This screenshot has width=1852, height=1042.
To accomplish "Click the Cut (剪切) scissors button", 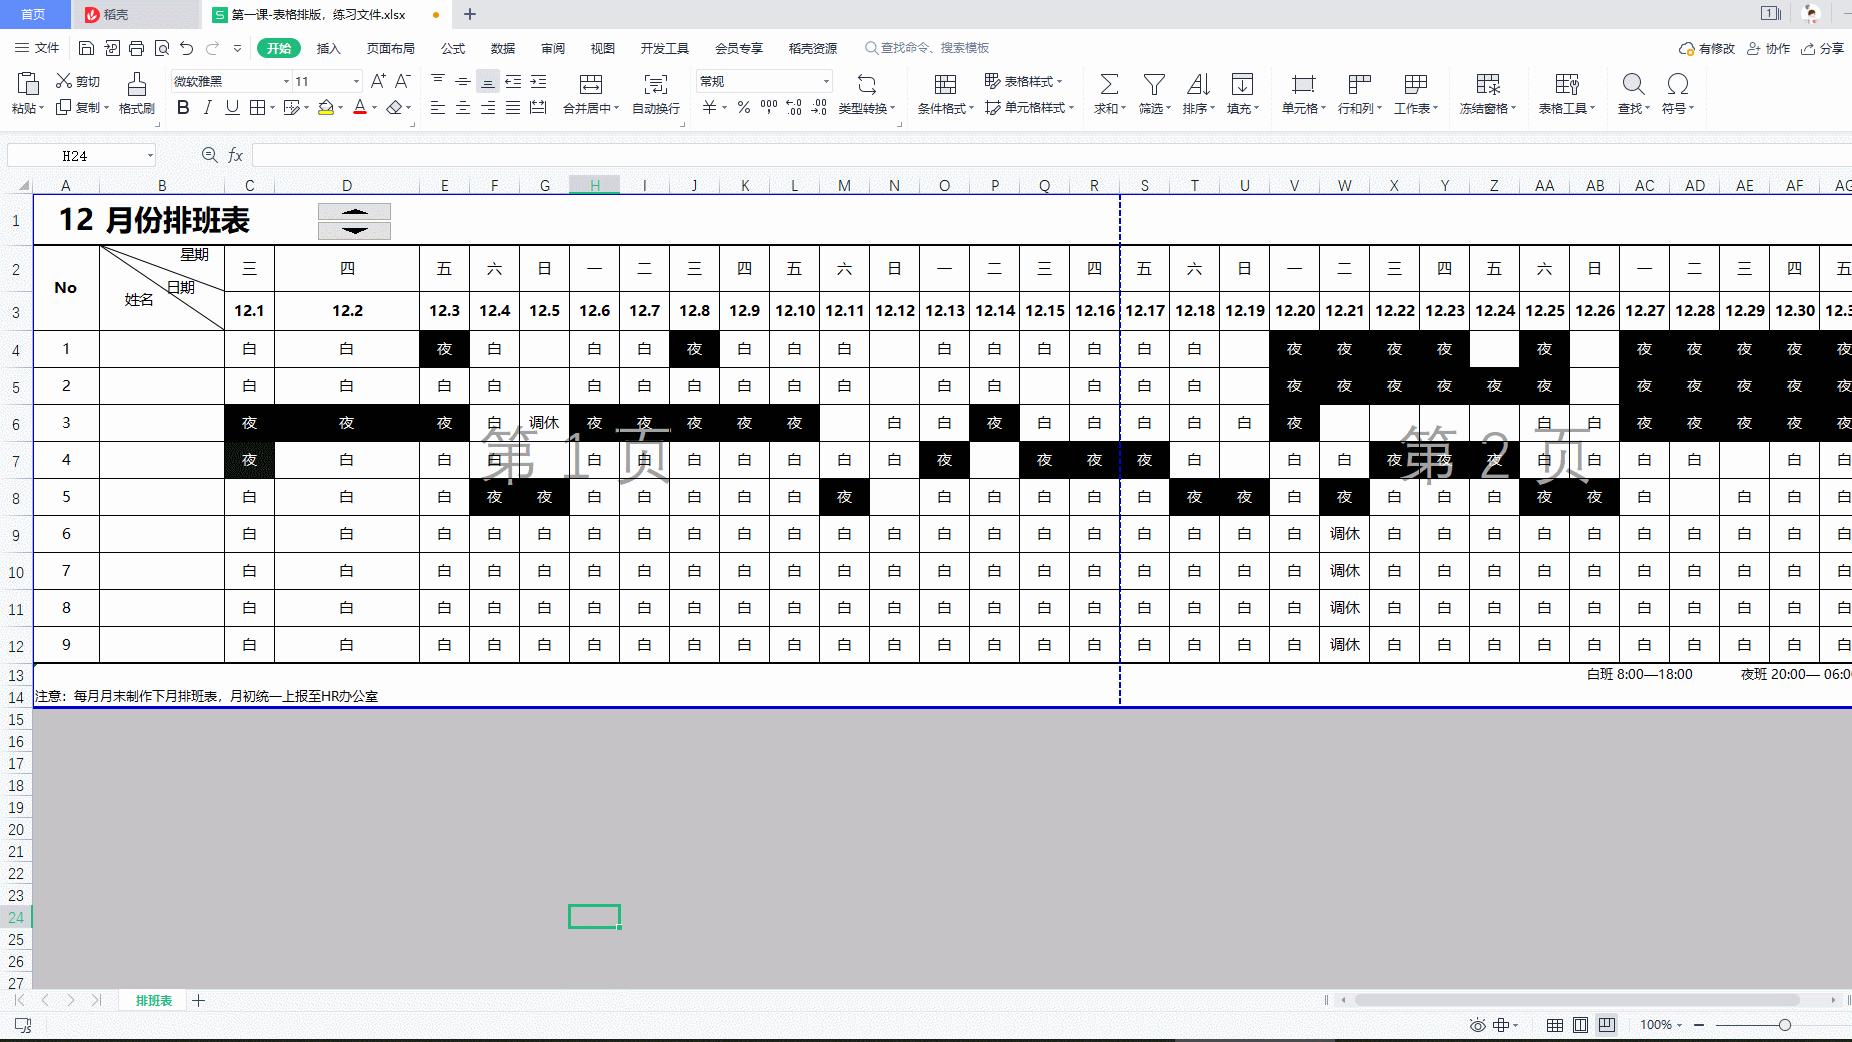I will point(78,81).
